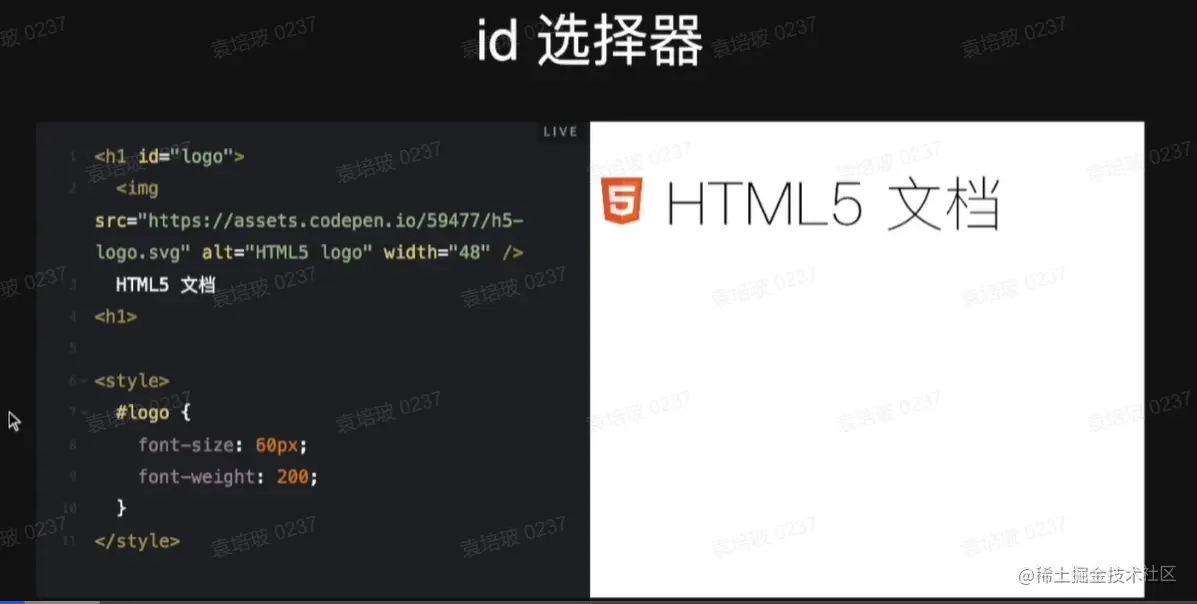The width and height of the screenshot is (1197, 604).
Task: Click the closing </style> tag
Action: point(137,541)
